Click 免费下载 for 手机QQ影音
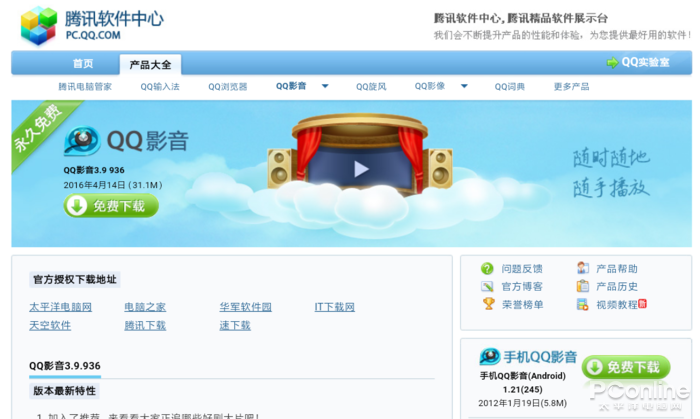Screen dimensions: 700x419 pos(626,367)
